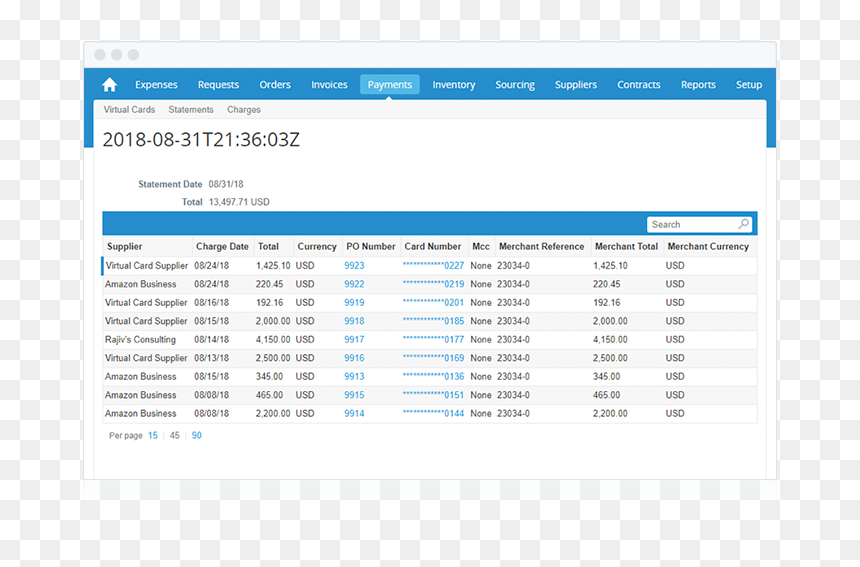
Task: Open PO number 9923
Action: 354,265
